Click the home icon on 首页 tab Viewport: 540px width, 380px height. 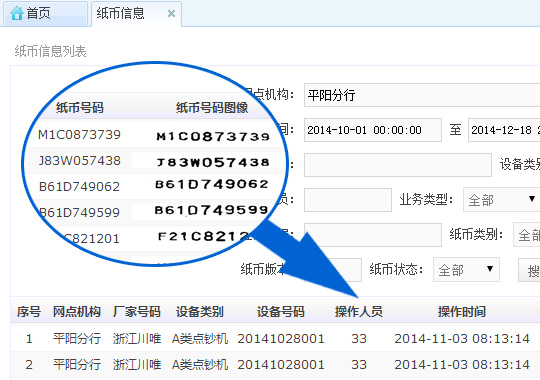(x=17, y=13)
